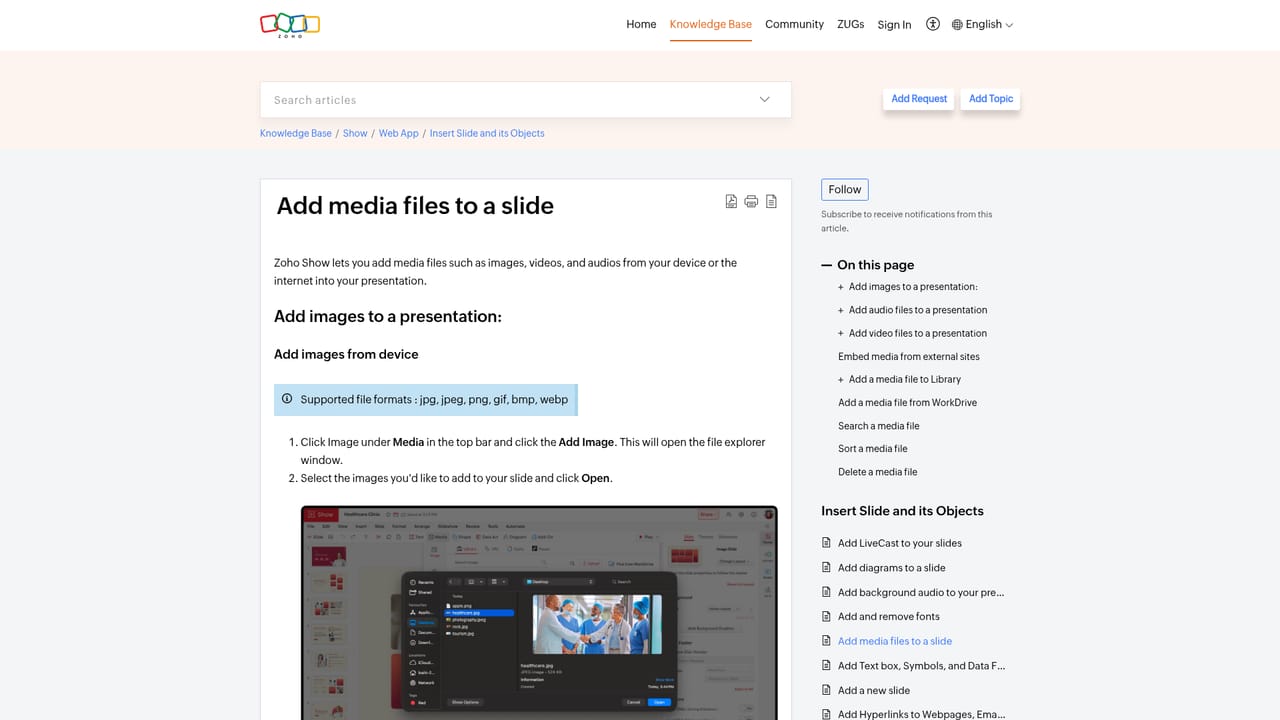Click the Zoho logo
This screenshot has height=720, width=1280.
(x=290, y=24)
